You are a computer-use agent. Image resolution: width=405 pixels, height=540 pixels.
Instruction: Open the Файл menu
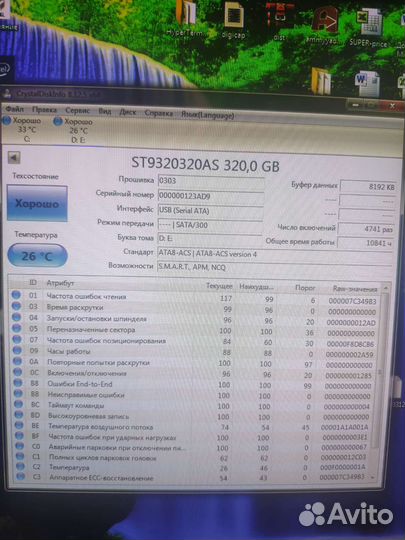pos(14,109)
